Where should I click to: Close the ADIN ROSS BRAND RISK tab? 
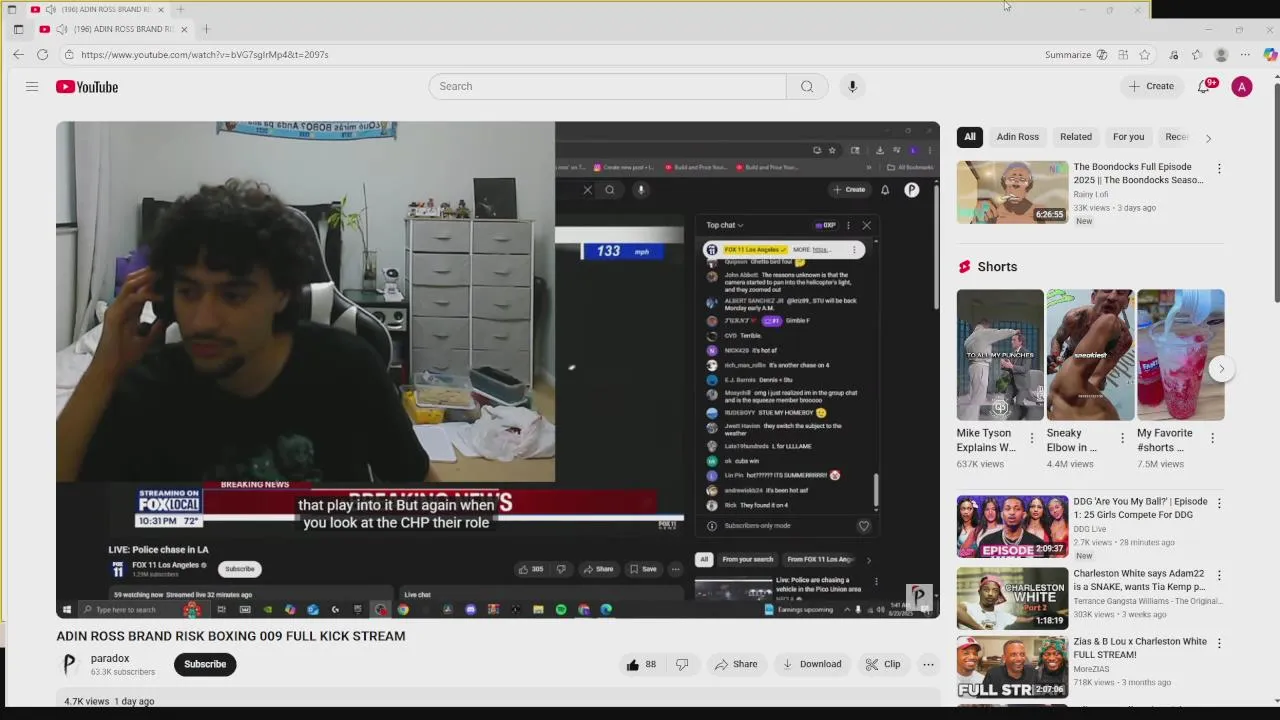pyautogui.click(x=184, y=29)
